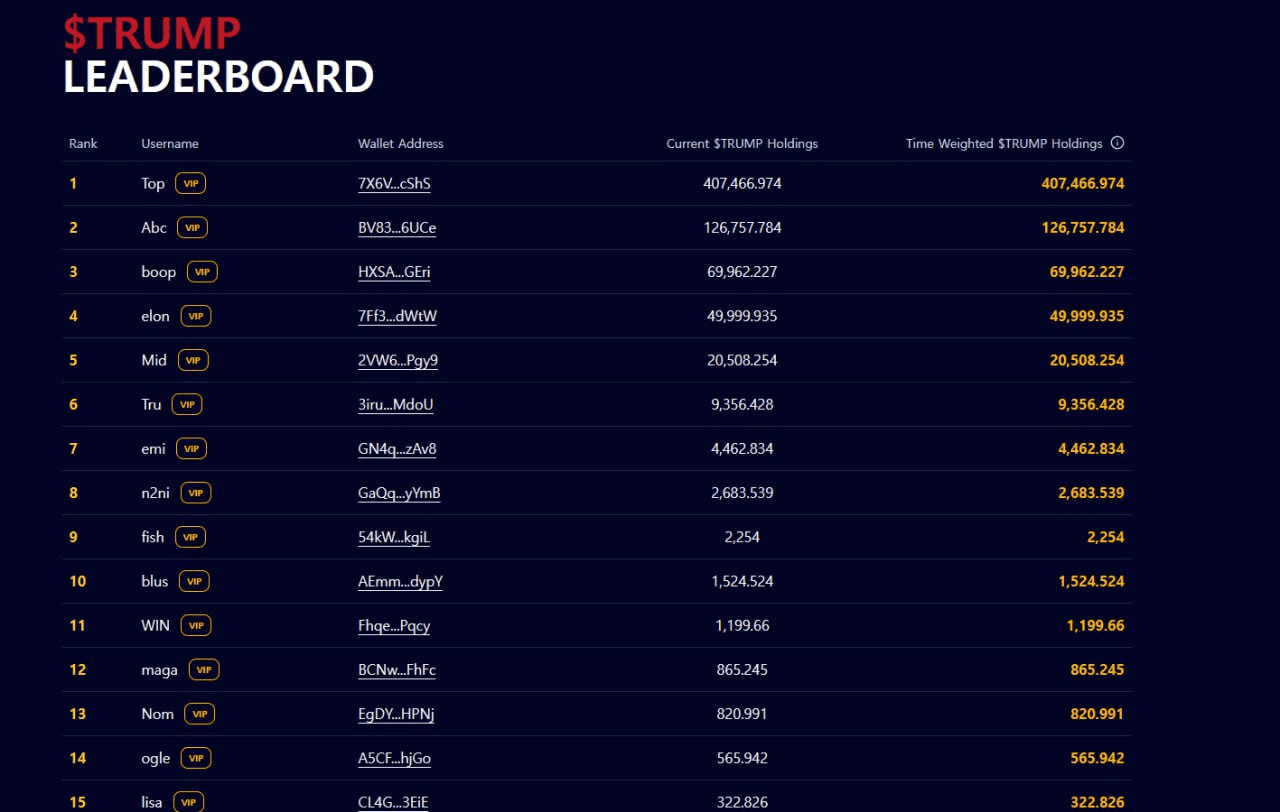Click the username Tru
This screenshot has width=1280, height=812.
151,404
